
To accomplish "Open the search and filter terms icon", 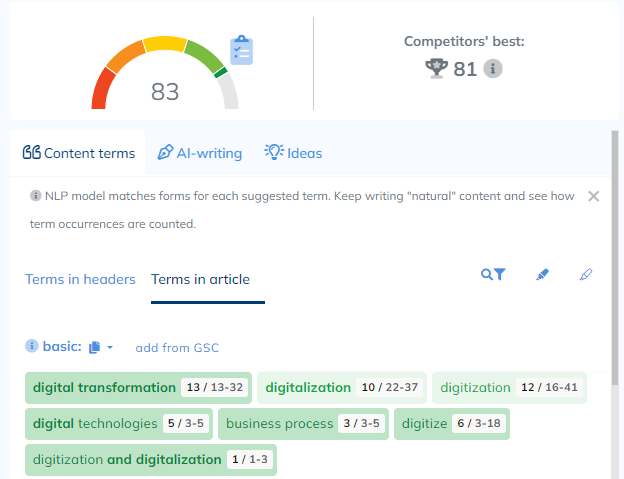I will pyautogui.click(x=493, y=275).
